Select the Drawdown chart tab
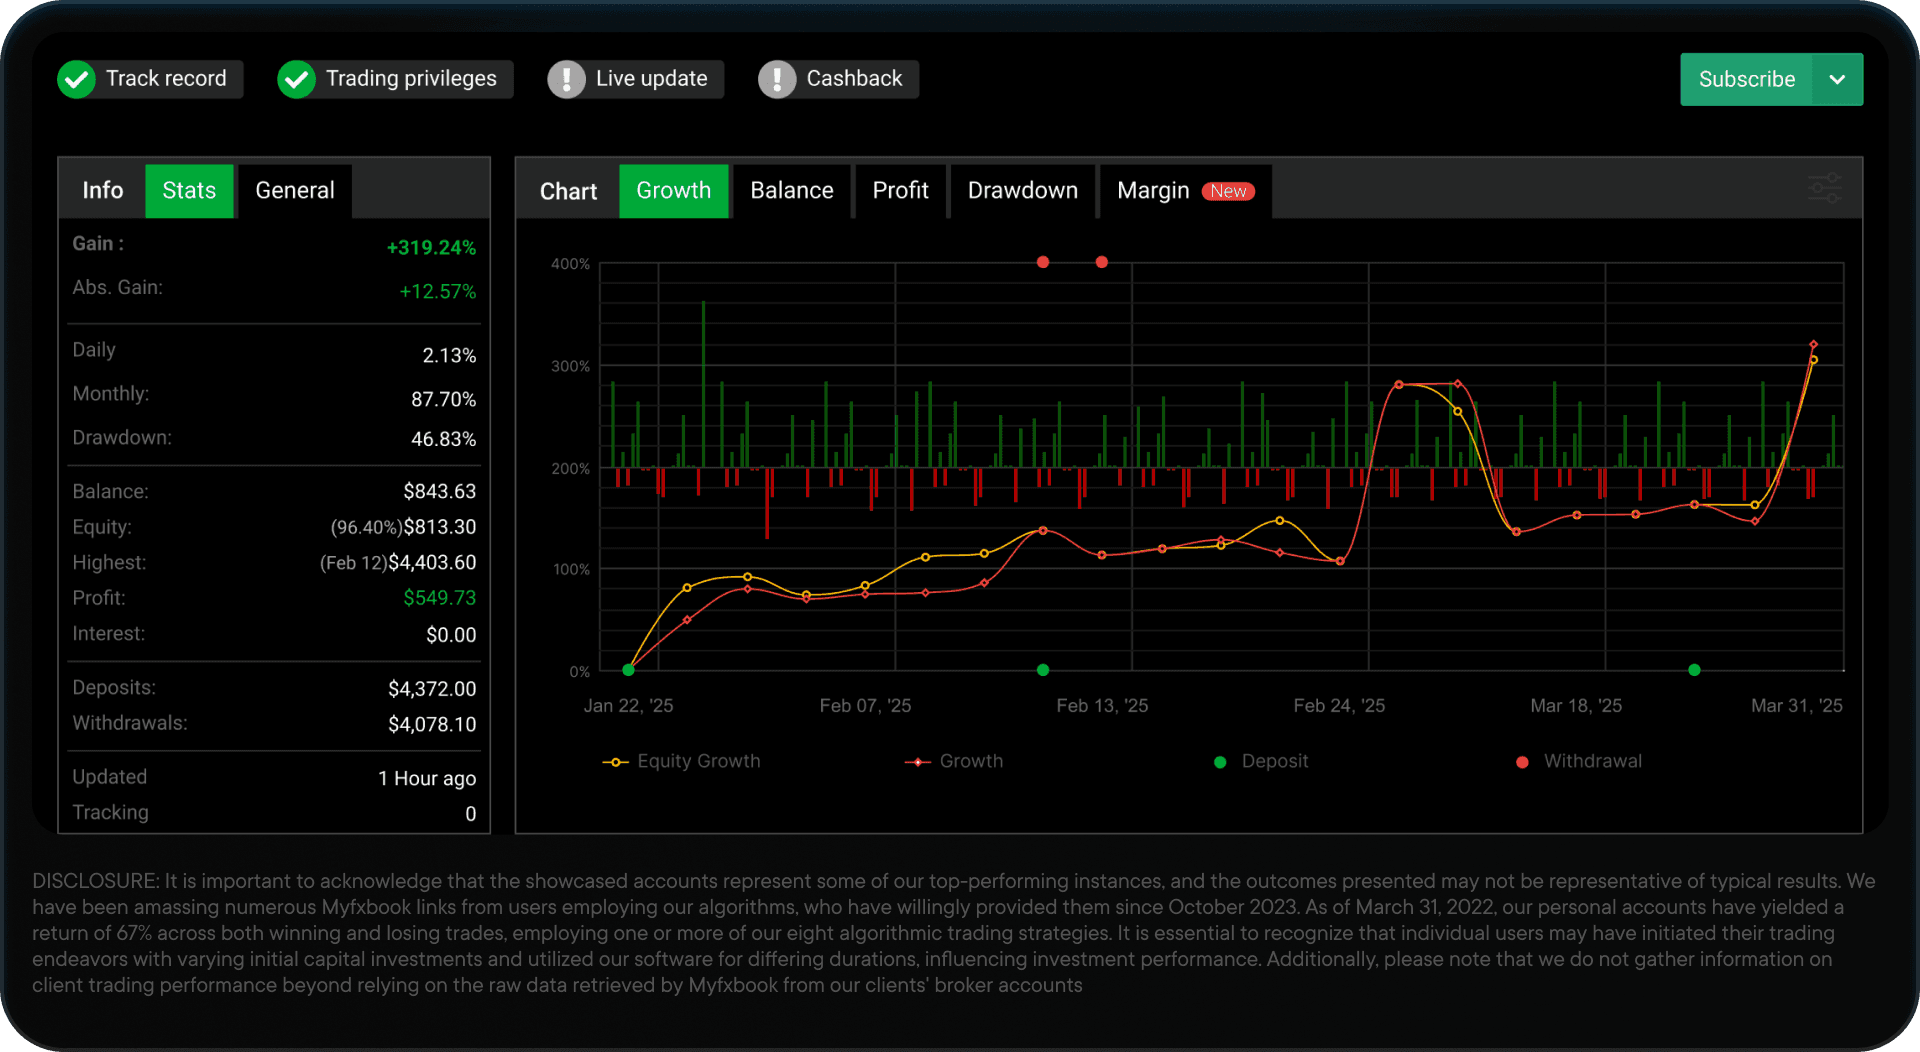Screen dimensions: 1920x1052 click(1023, 190)
